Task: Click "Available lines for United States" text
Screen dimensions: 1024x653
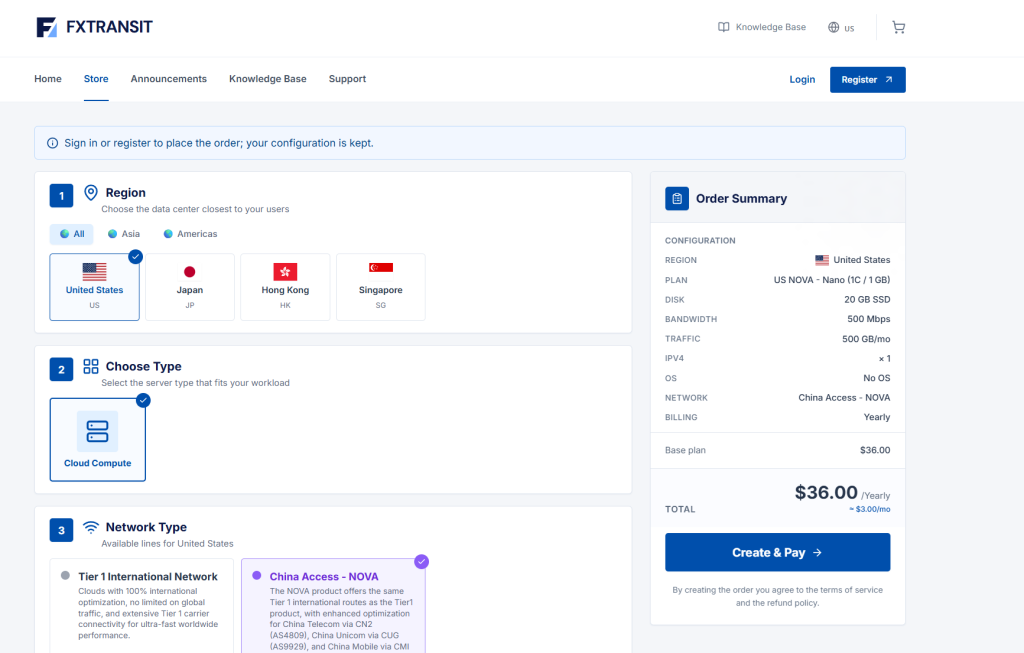Action: pyautogui.click(x=167, y=544)
